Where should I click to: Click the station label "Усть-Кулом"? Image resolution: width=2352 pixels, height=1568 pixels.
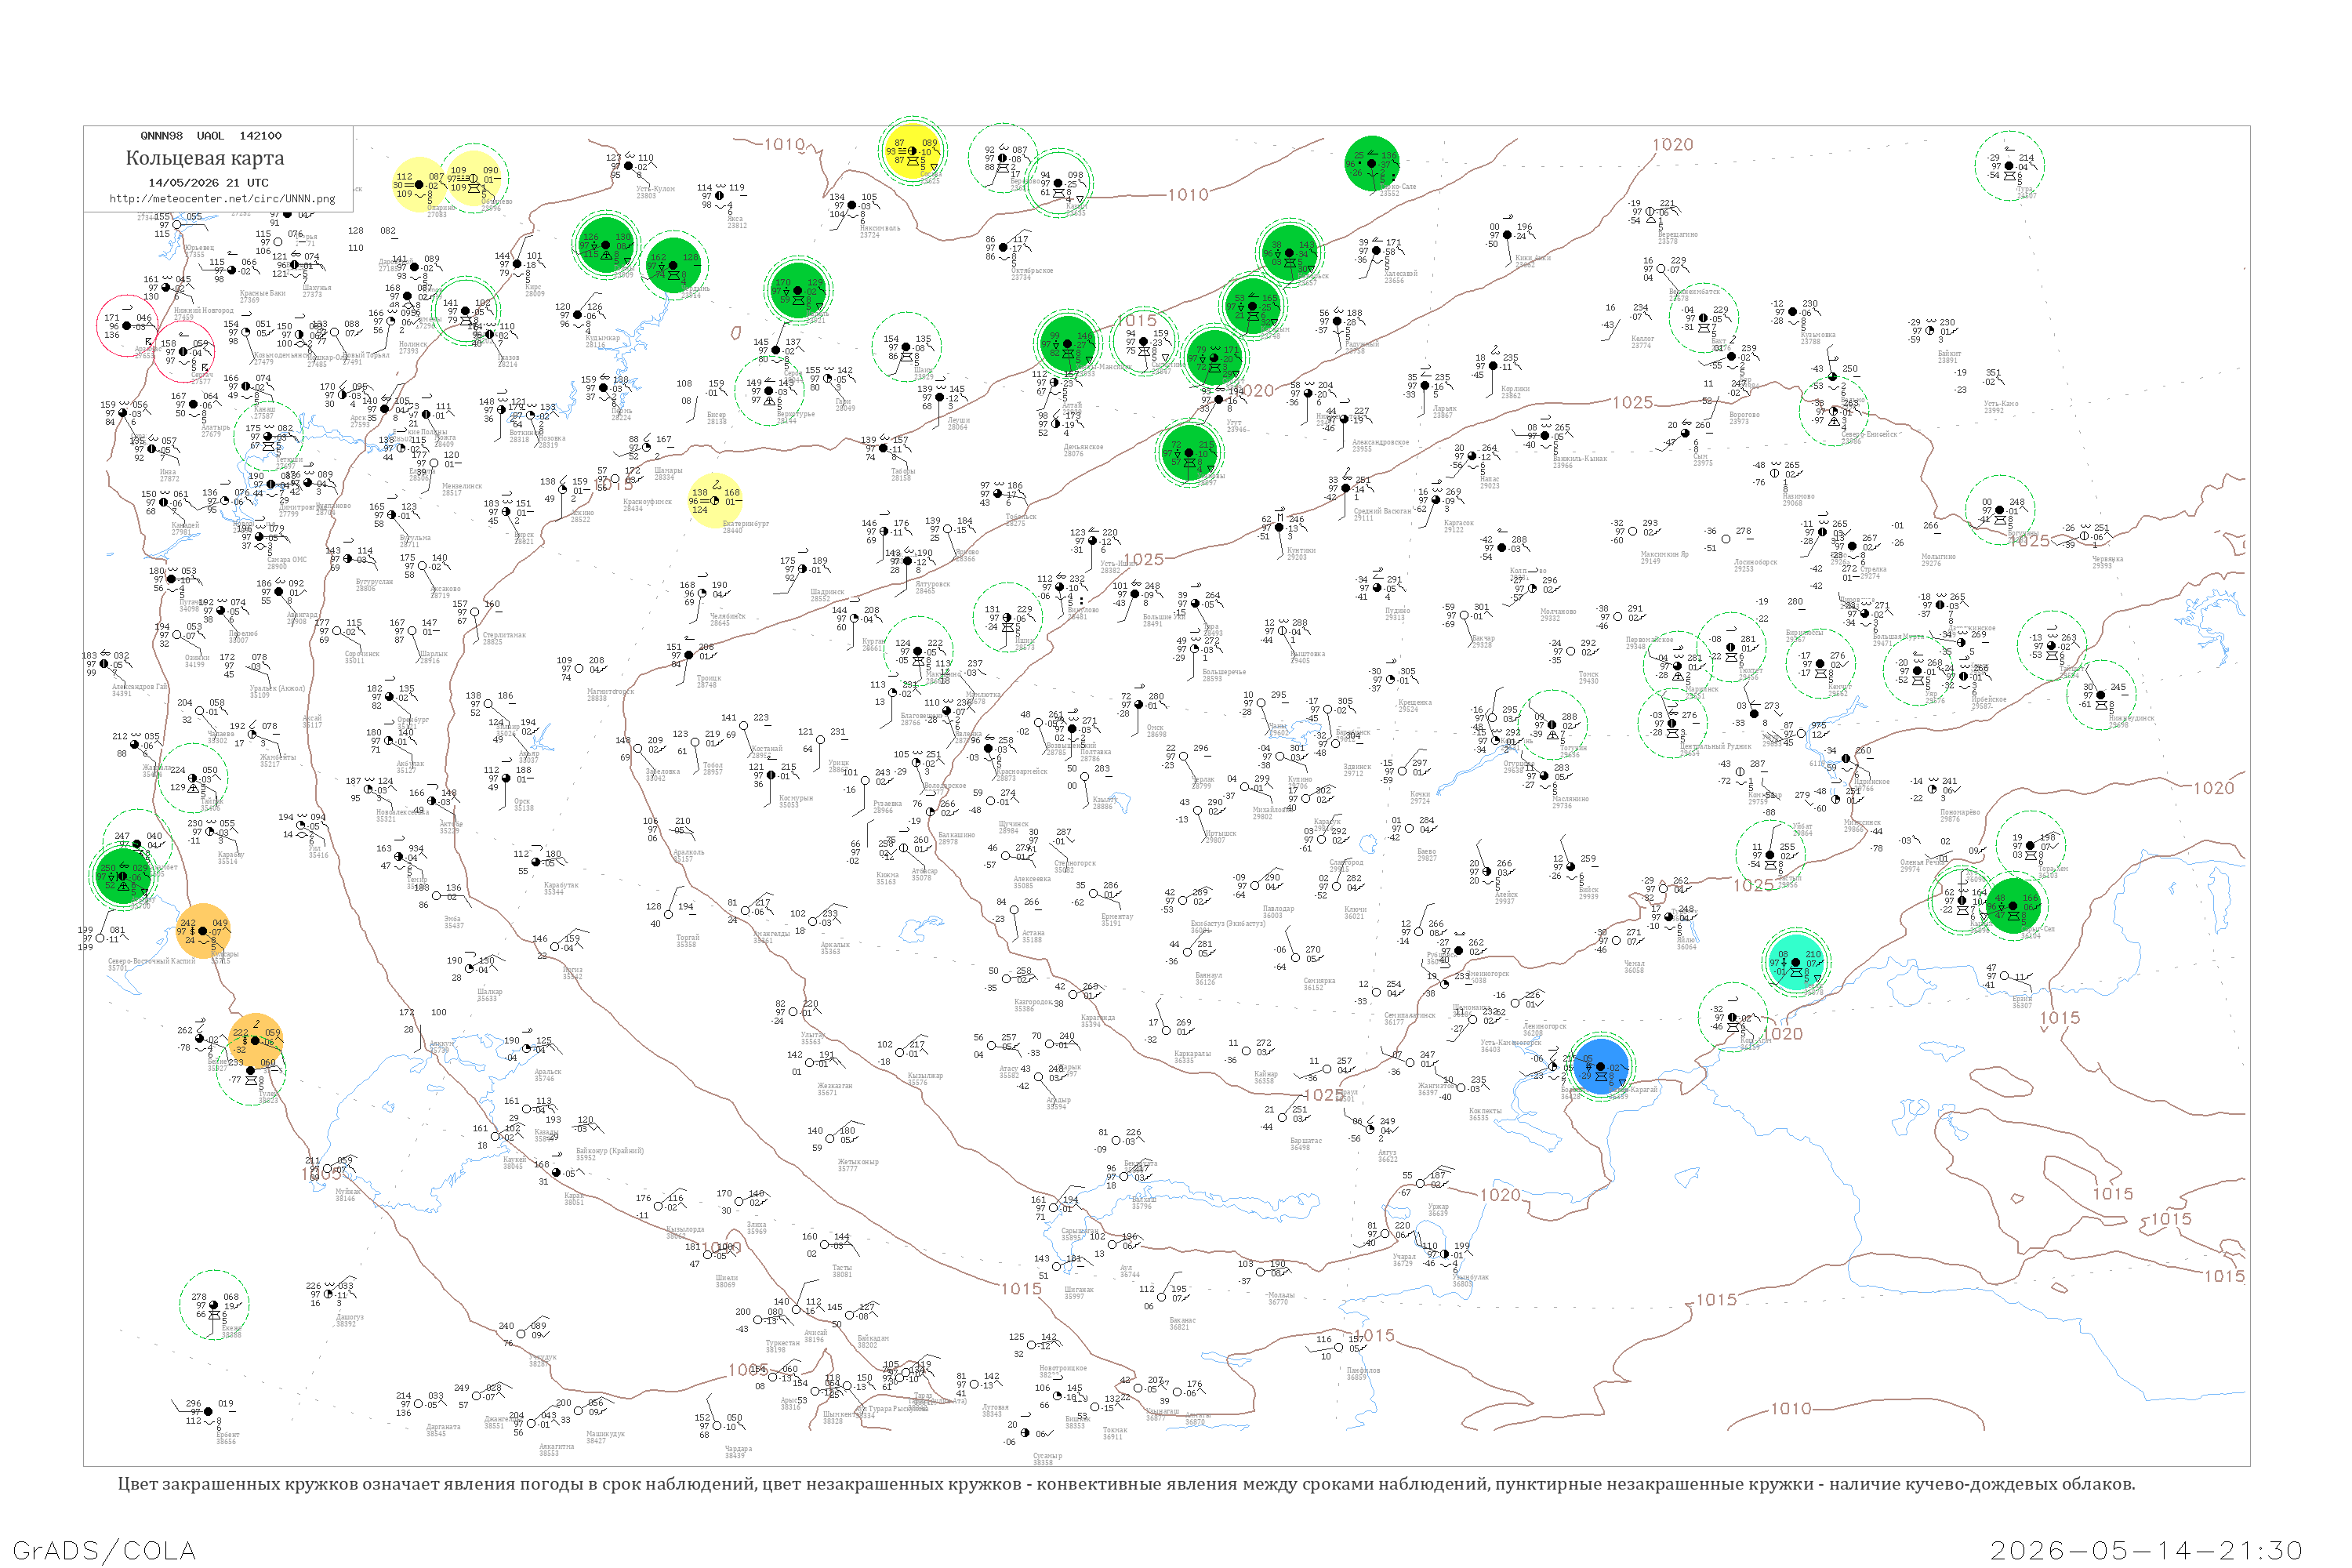[655, 188]
